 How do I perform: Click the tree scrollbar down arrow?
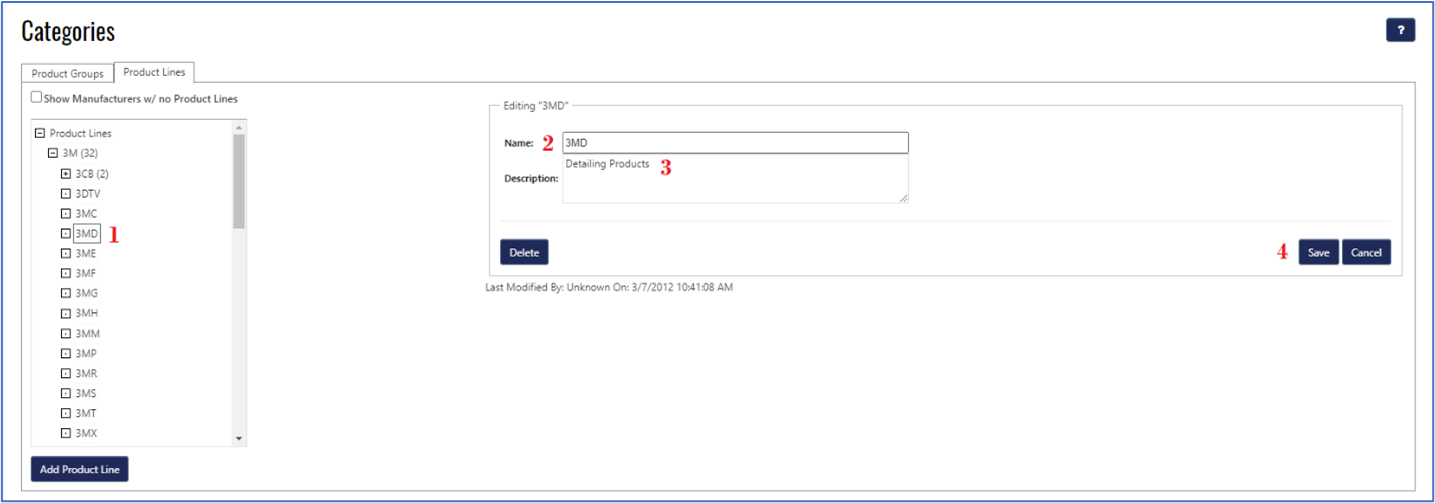239,438
